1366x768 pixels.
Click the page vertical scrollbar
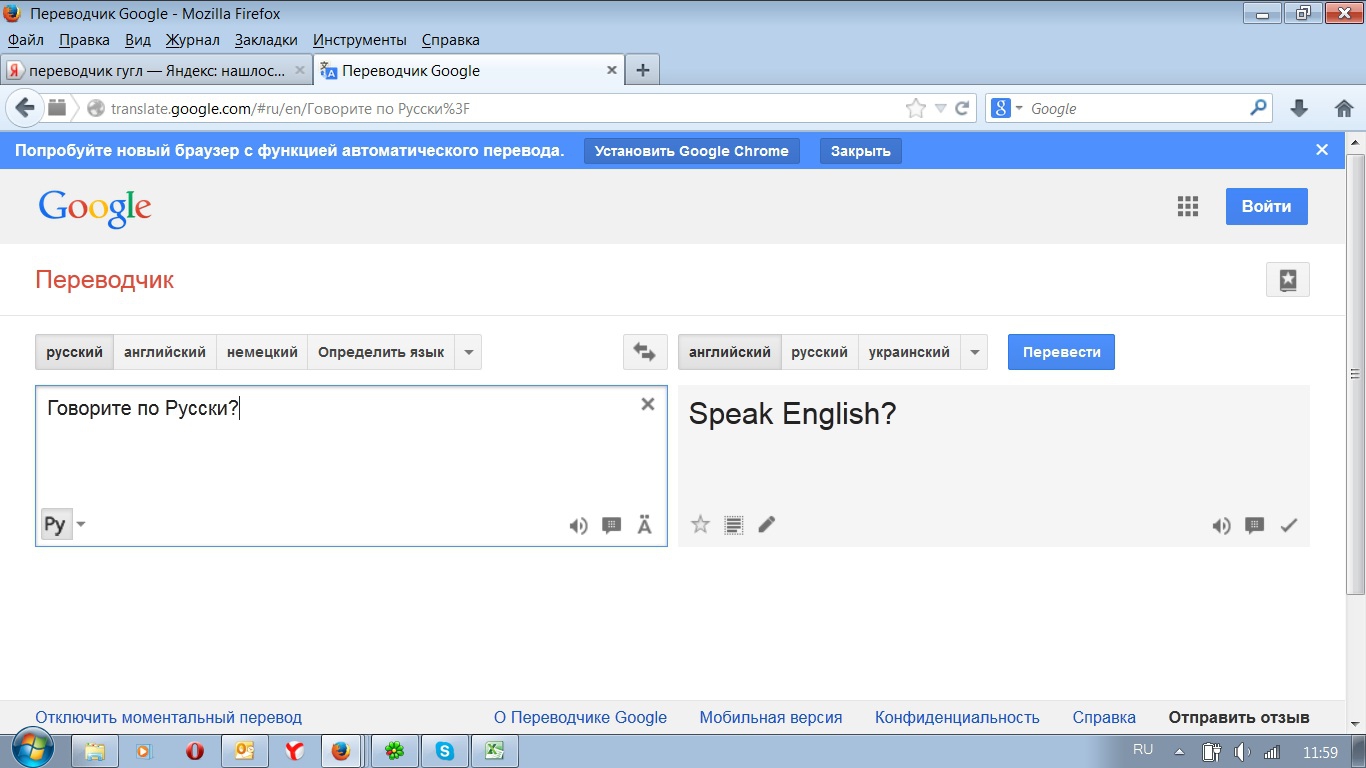1356,374
